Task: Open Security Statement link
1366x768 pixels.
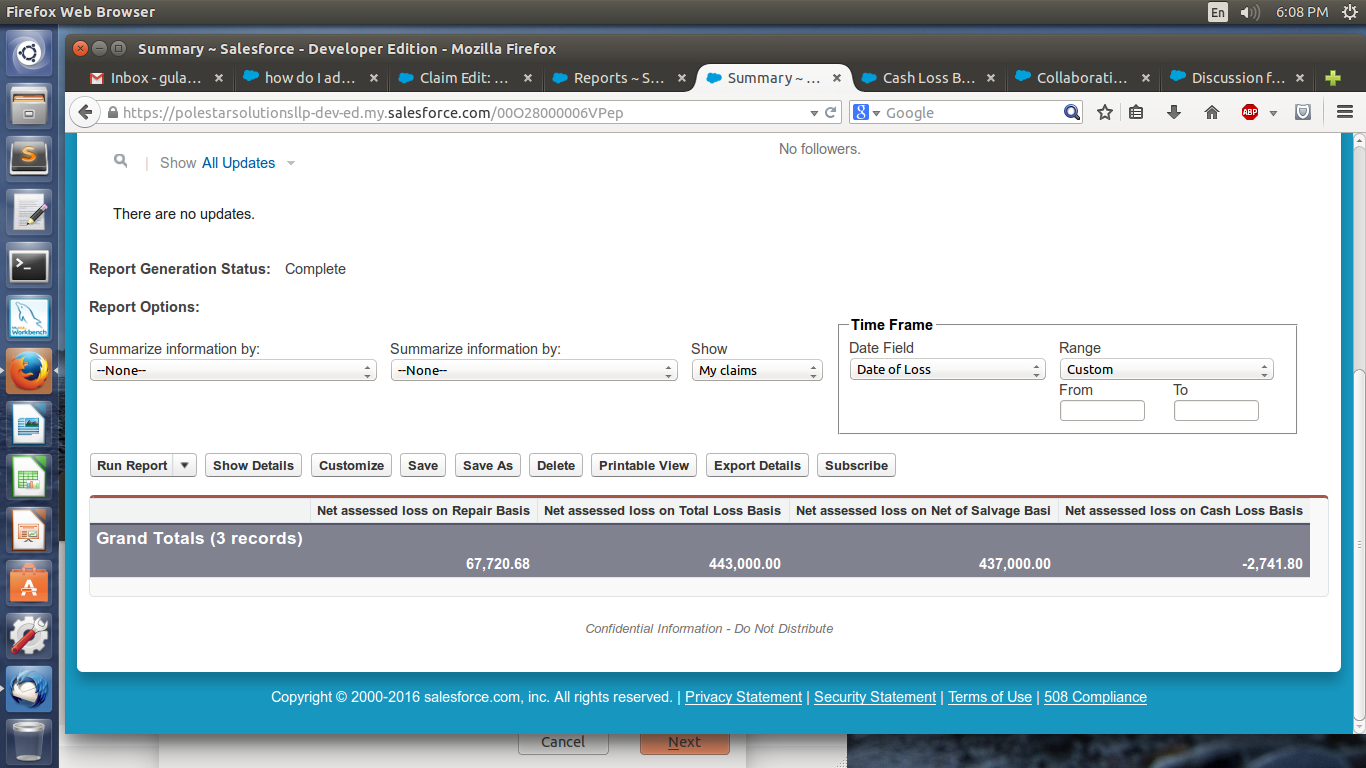Action: (x=875, y=697)
